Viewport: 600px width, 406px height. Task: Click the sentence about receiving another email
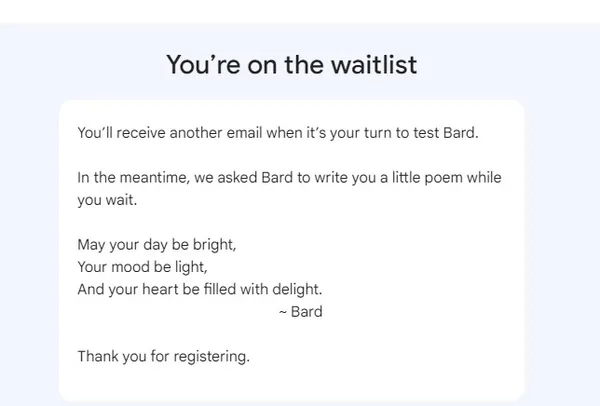click(278, 133)
